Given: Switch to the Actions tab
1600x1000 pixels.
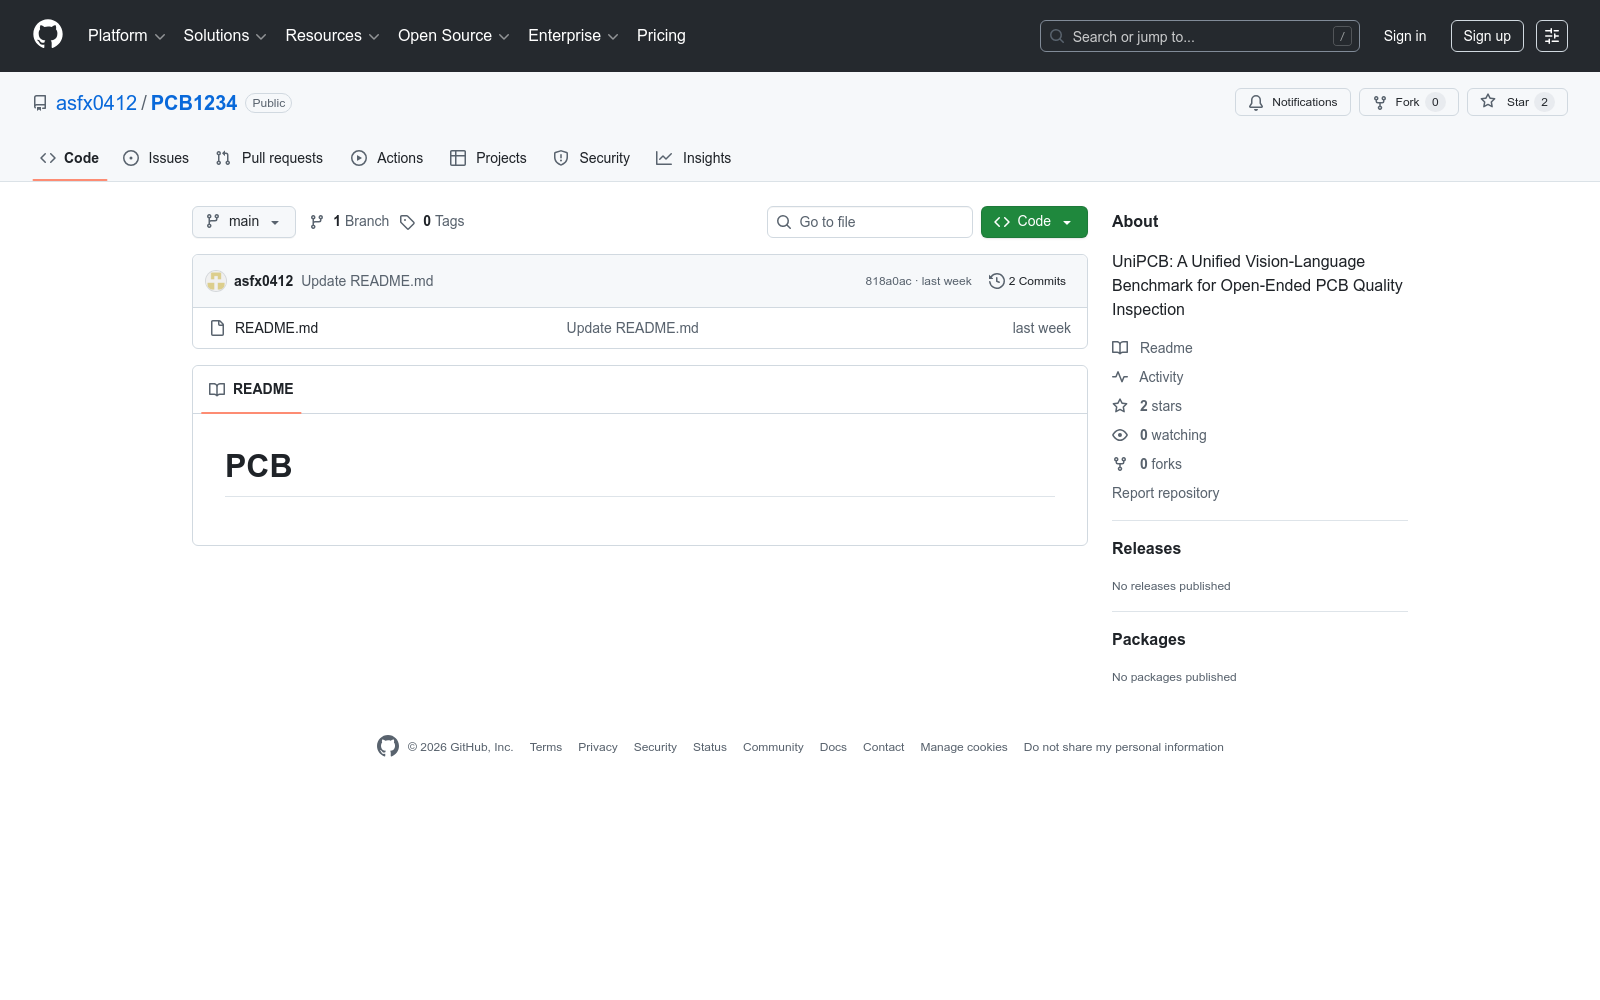Looking at the screenshot, I should (387, 158).
